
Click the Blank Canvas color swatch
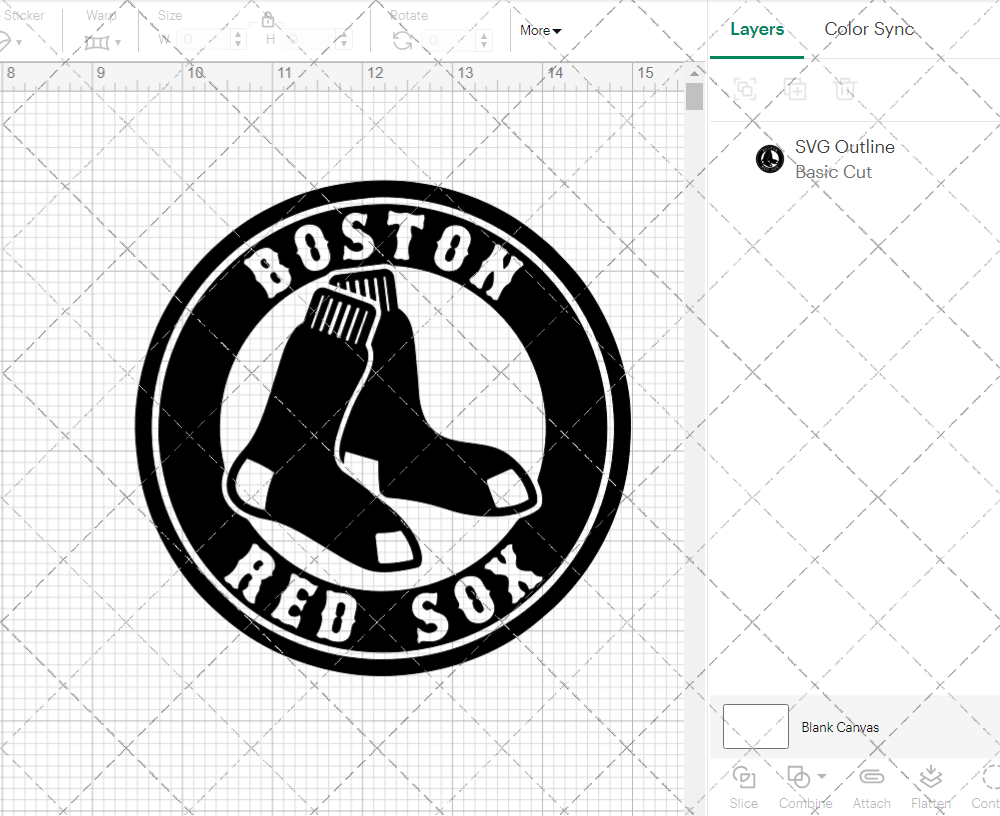(756, 726)
